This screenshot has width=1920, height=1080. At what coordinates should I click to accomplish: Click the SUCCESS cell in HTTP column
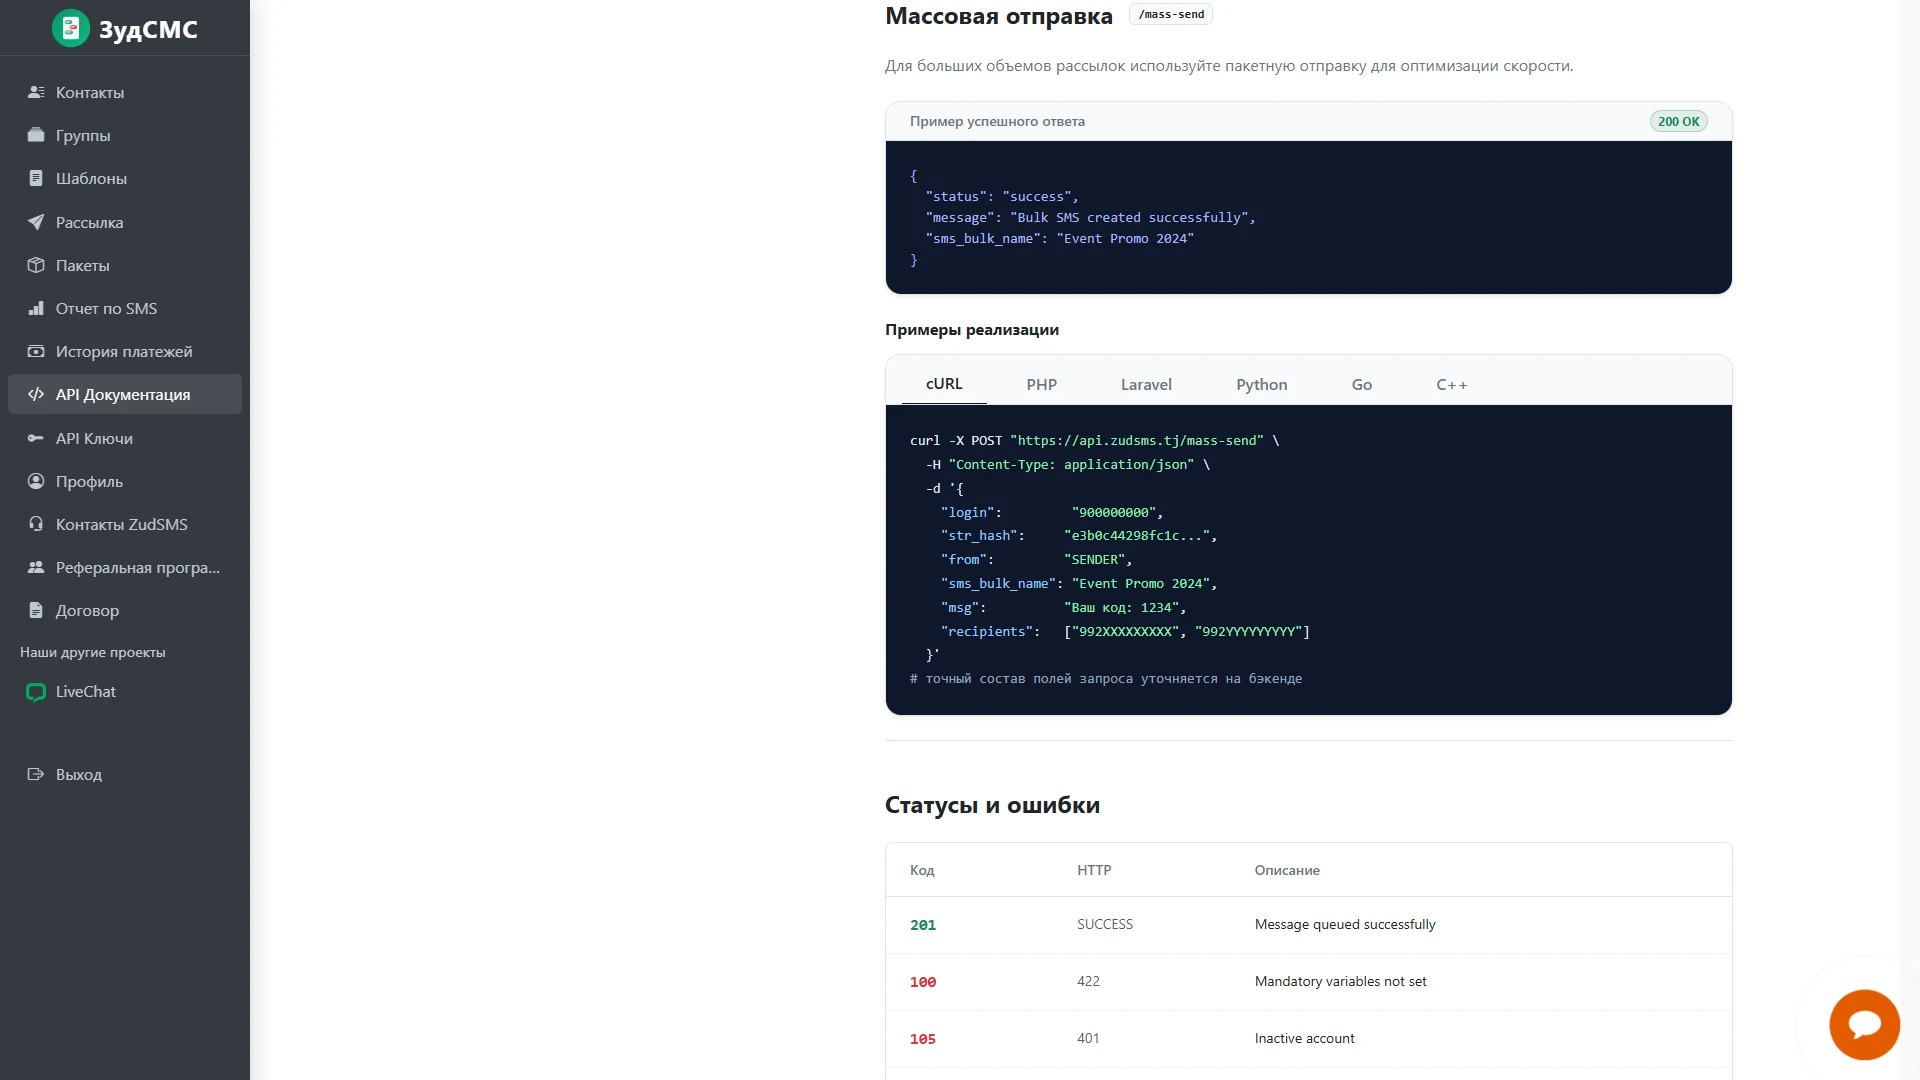pyautogui.click(x=1105, y=924)
